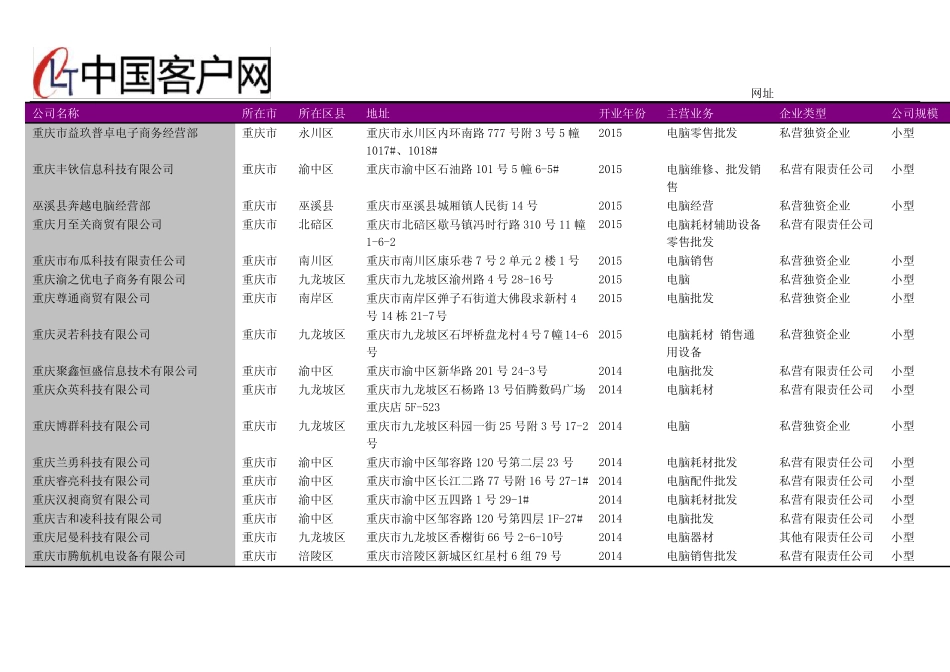
Task: Click 小型 size in 重庆市腾航机电 row
Action: pos(902,556)
